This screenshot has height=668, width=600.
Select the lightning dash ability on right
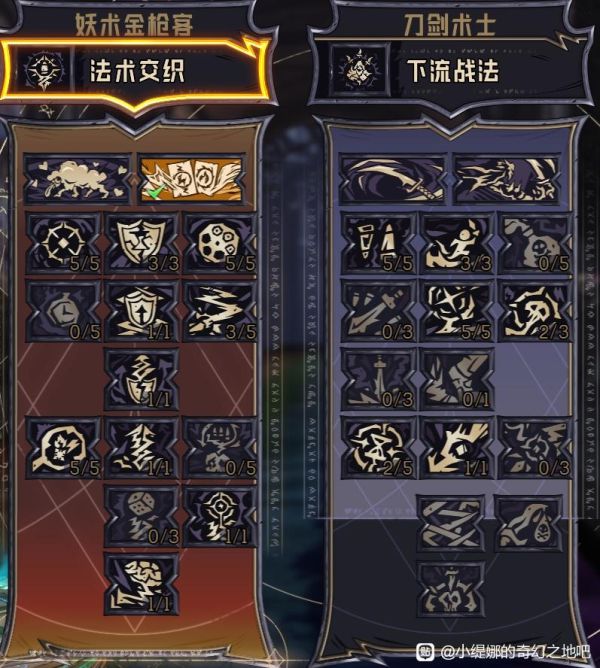point(507,179)
